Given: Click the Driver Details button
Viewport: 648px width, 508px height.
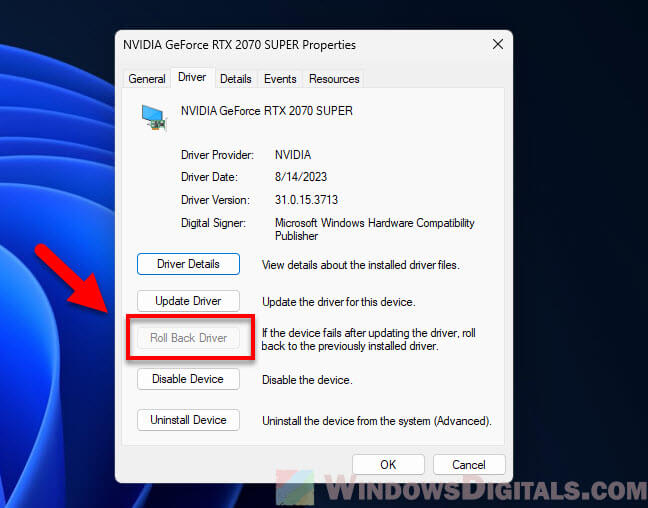Looking at the screenshot, I should coord(188,264).
